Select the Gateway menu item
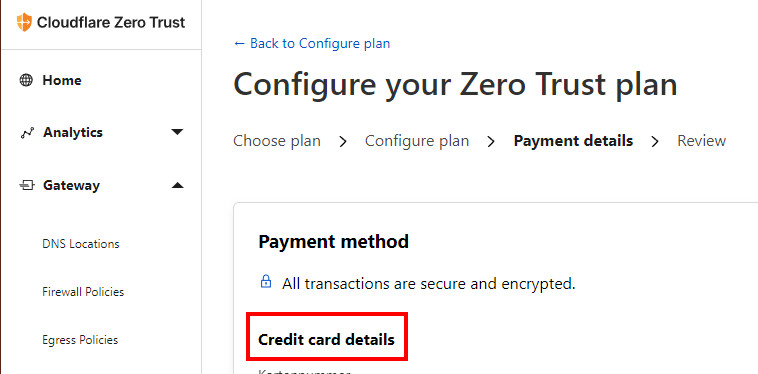758x374 pixels. pos(71,186)
